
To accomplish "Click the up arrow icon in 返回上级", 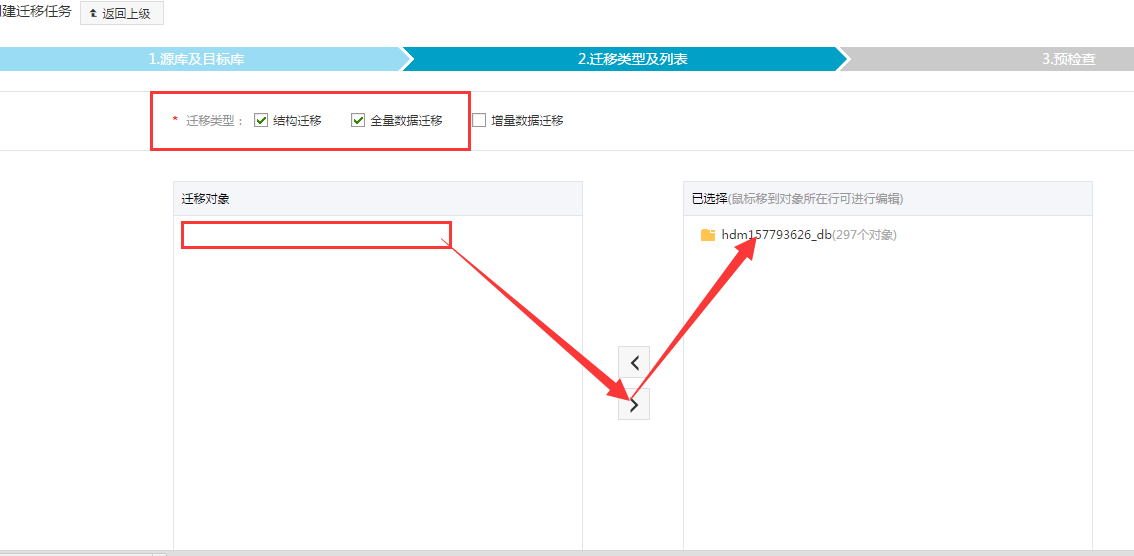I will click(x=94, y=14).
